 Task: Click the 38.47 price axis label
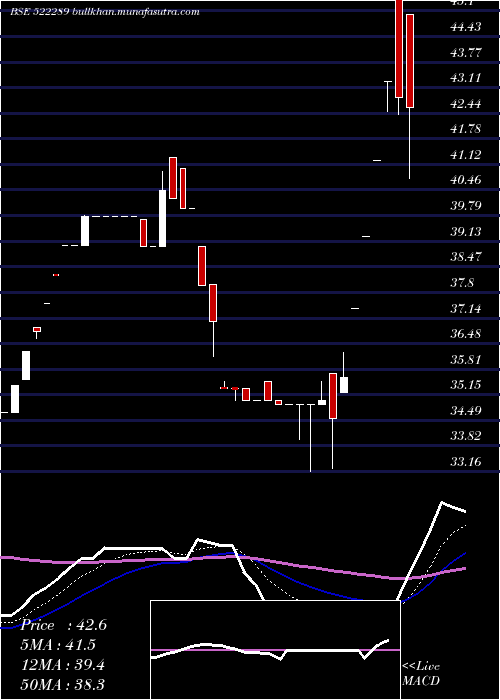click(466, 257)
